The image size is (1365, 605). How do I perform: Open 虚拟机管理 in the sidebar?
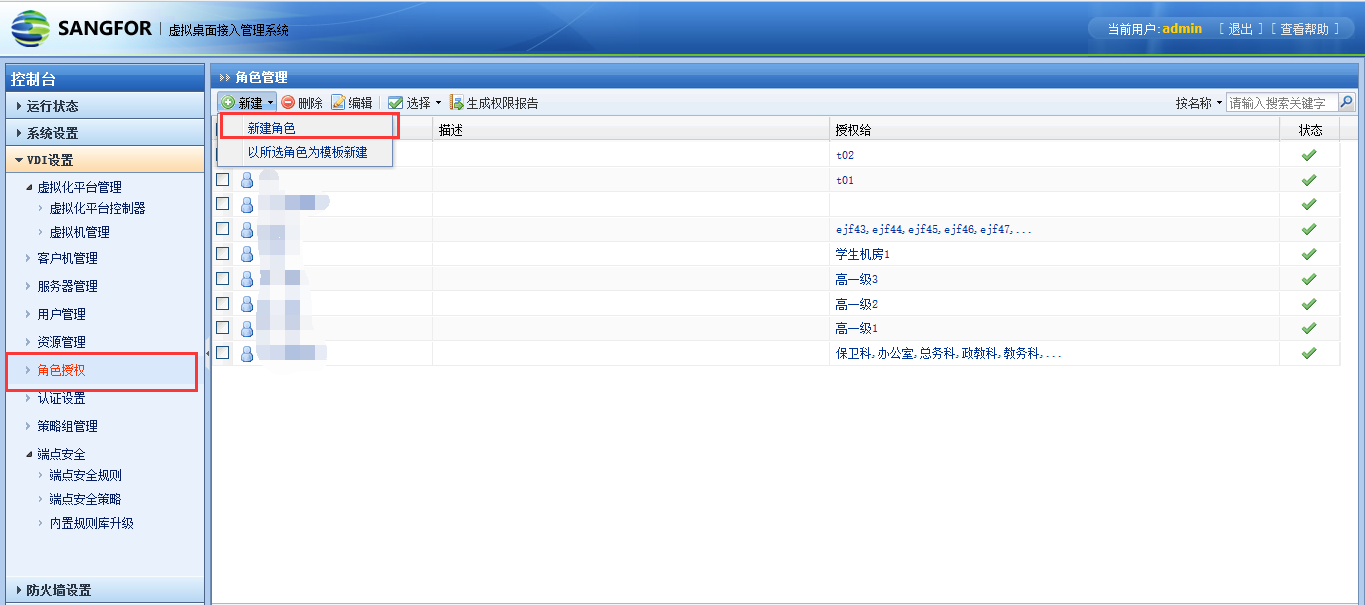pos(80,232)
